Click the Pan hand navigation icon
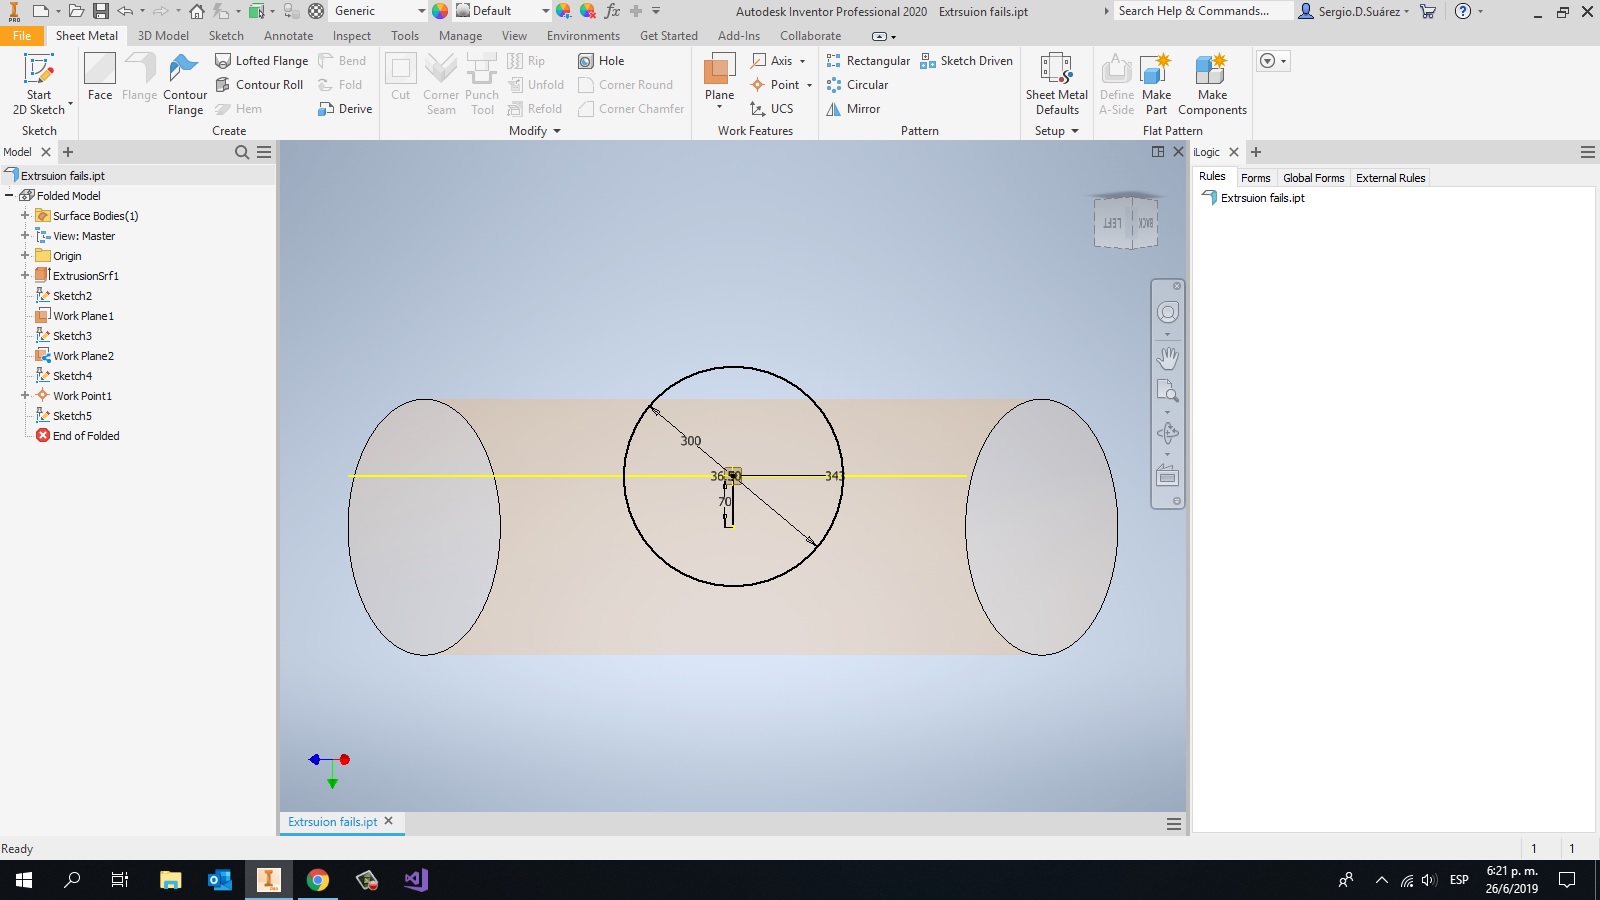 point(1167,357)
